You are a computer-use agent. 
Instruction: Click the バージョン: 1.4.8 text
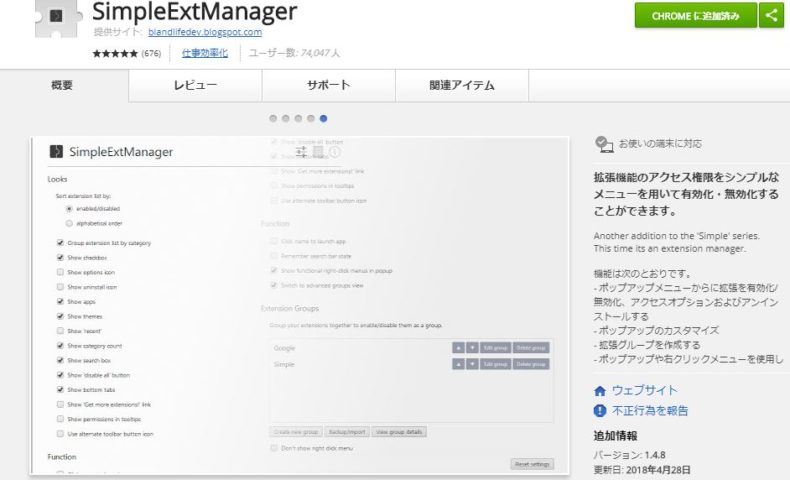tap(629, 455)
